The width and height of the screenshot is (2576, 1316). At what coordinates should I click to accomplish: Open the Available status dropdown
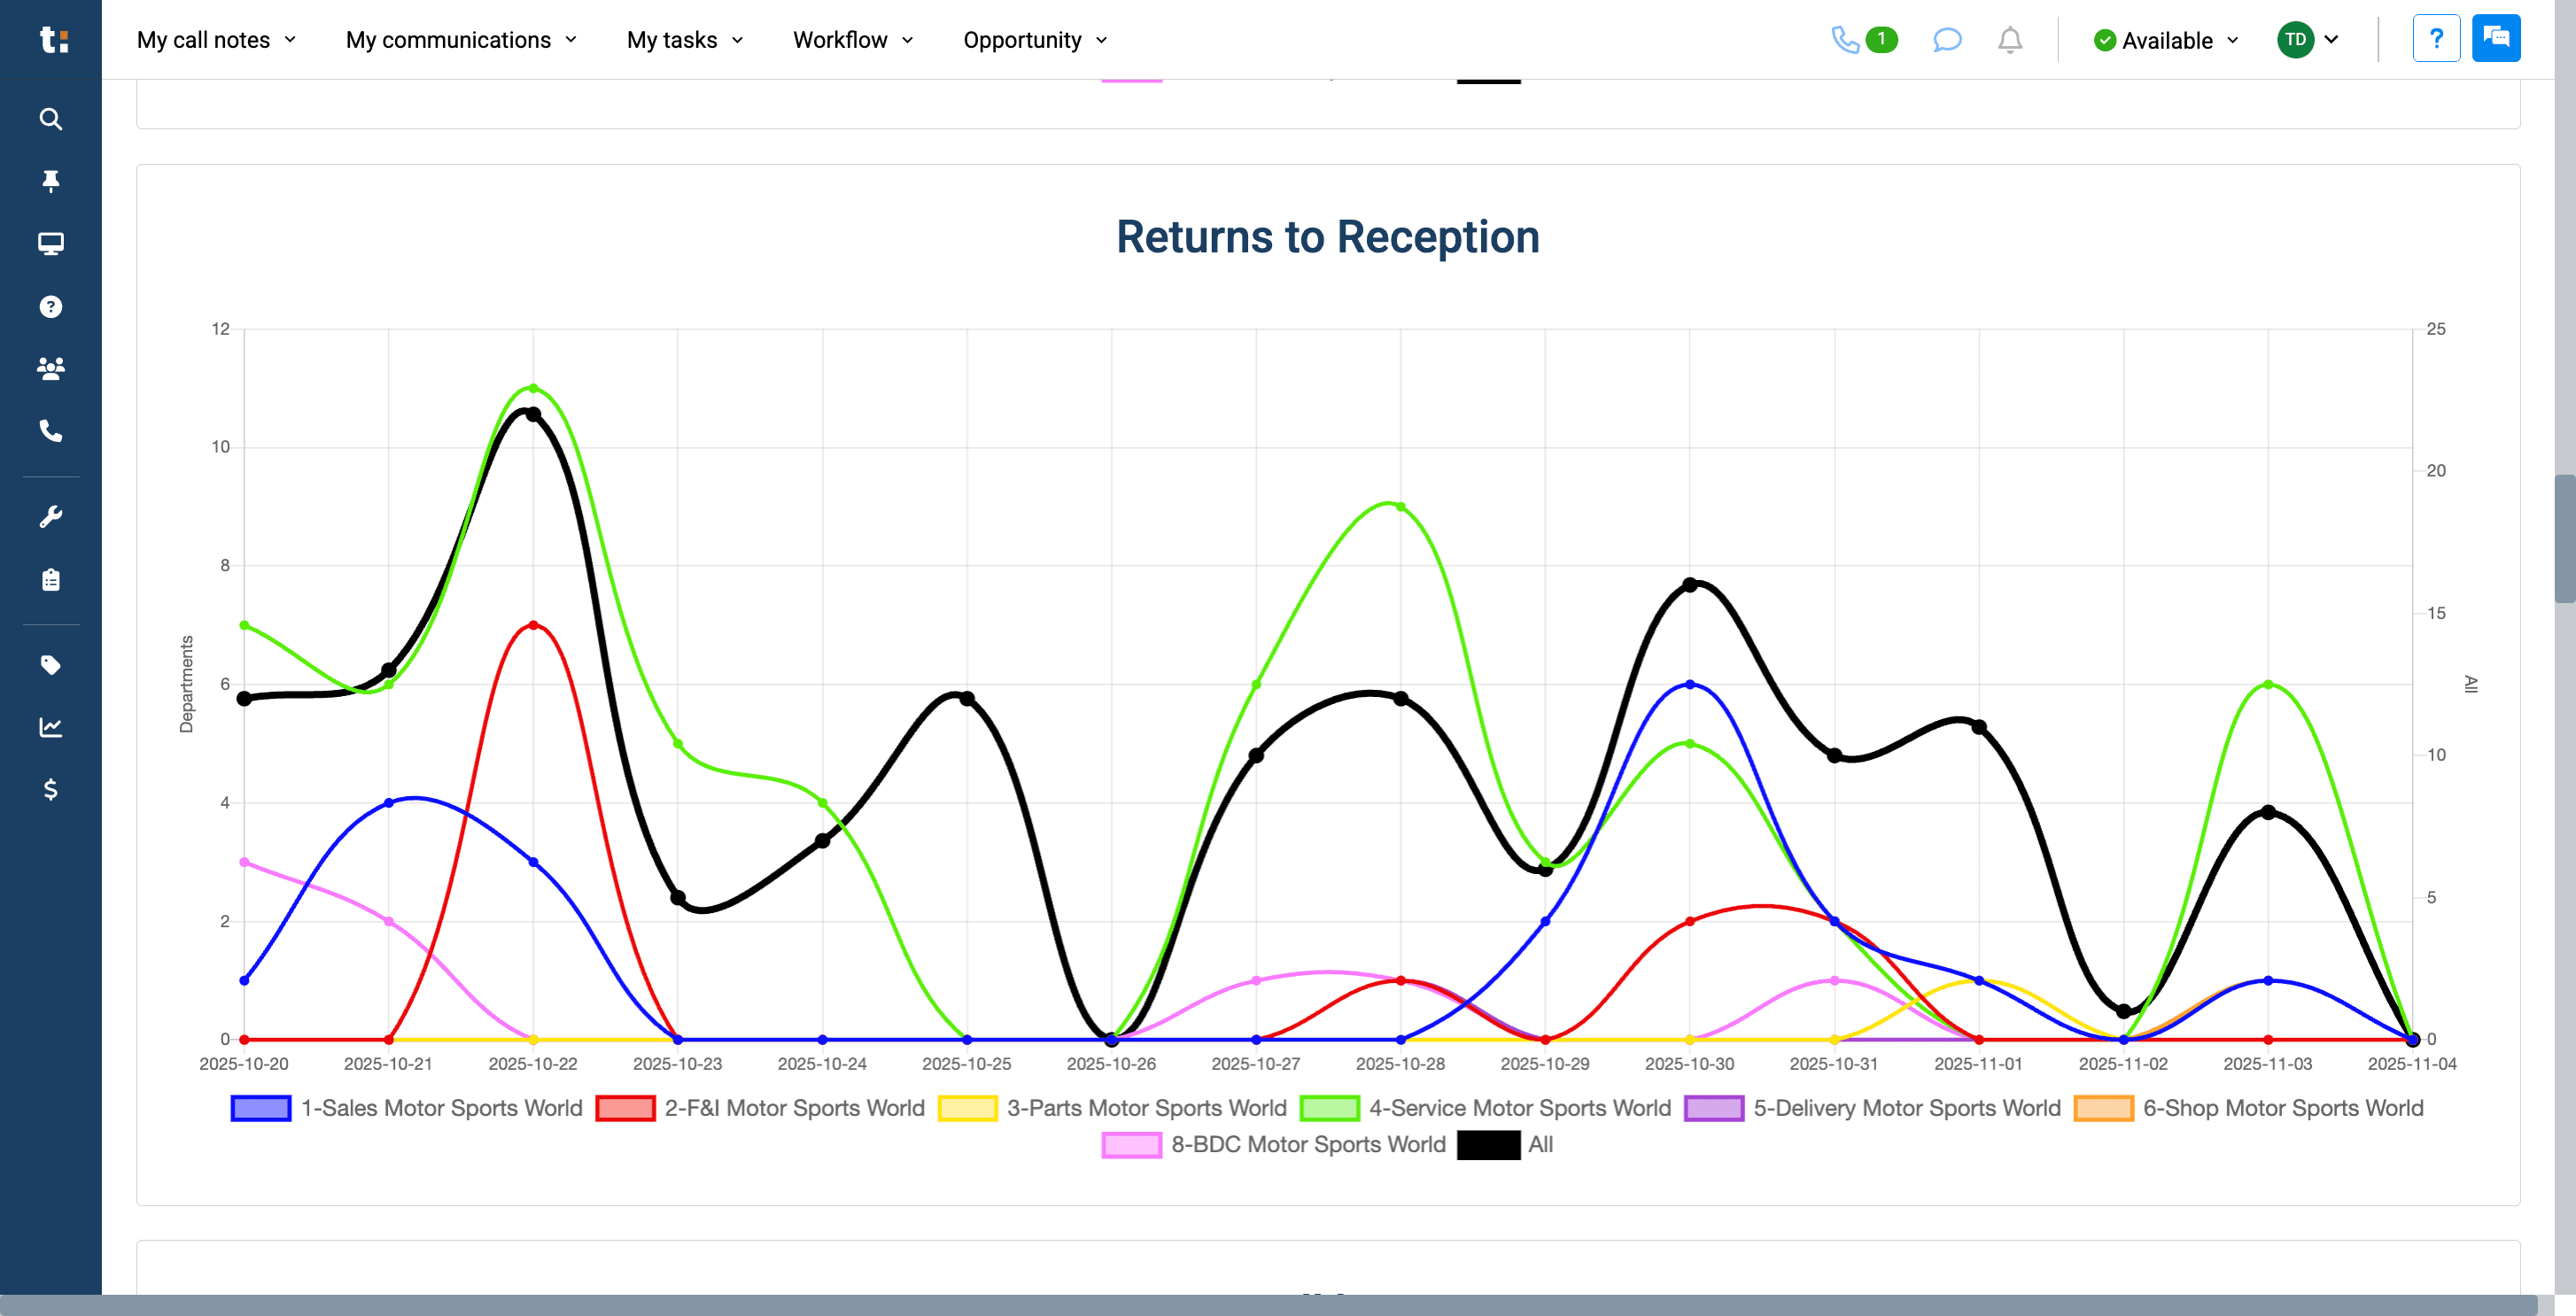[x=2166, y=40]
